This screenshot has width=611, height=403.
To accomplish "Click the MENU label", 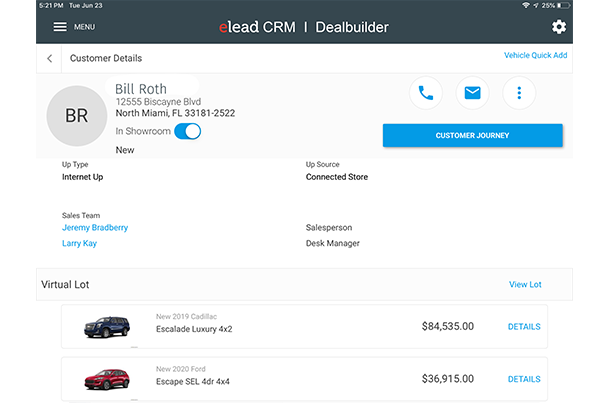I will (x=85, y=27).
